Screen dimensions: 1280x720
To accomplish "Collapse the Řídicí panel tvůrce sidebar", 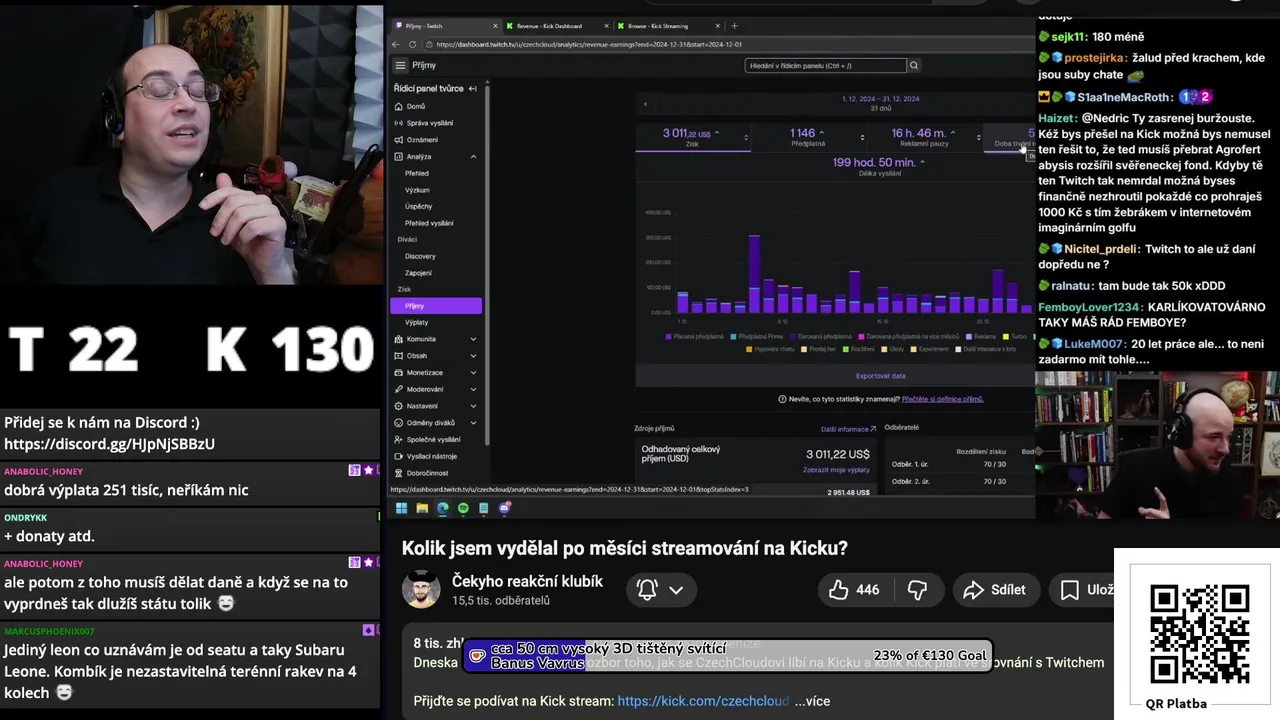I will (473, 88).
